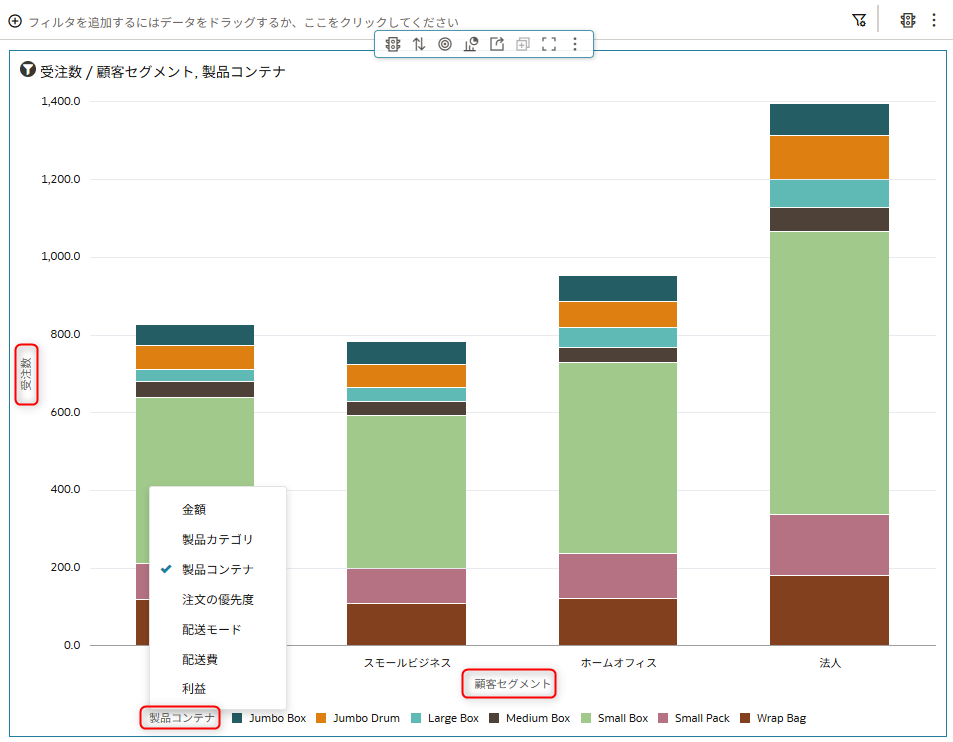Select the pink Small Pack segment of ホームオフィス bar

[618, 576]
